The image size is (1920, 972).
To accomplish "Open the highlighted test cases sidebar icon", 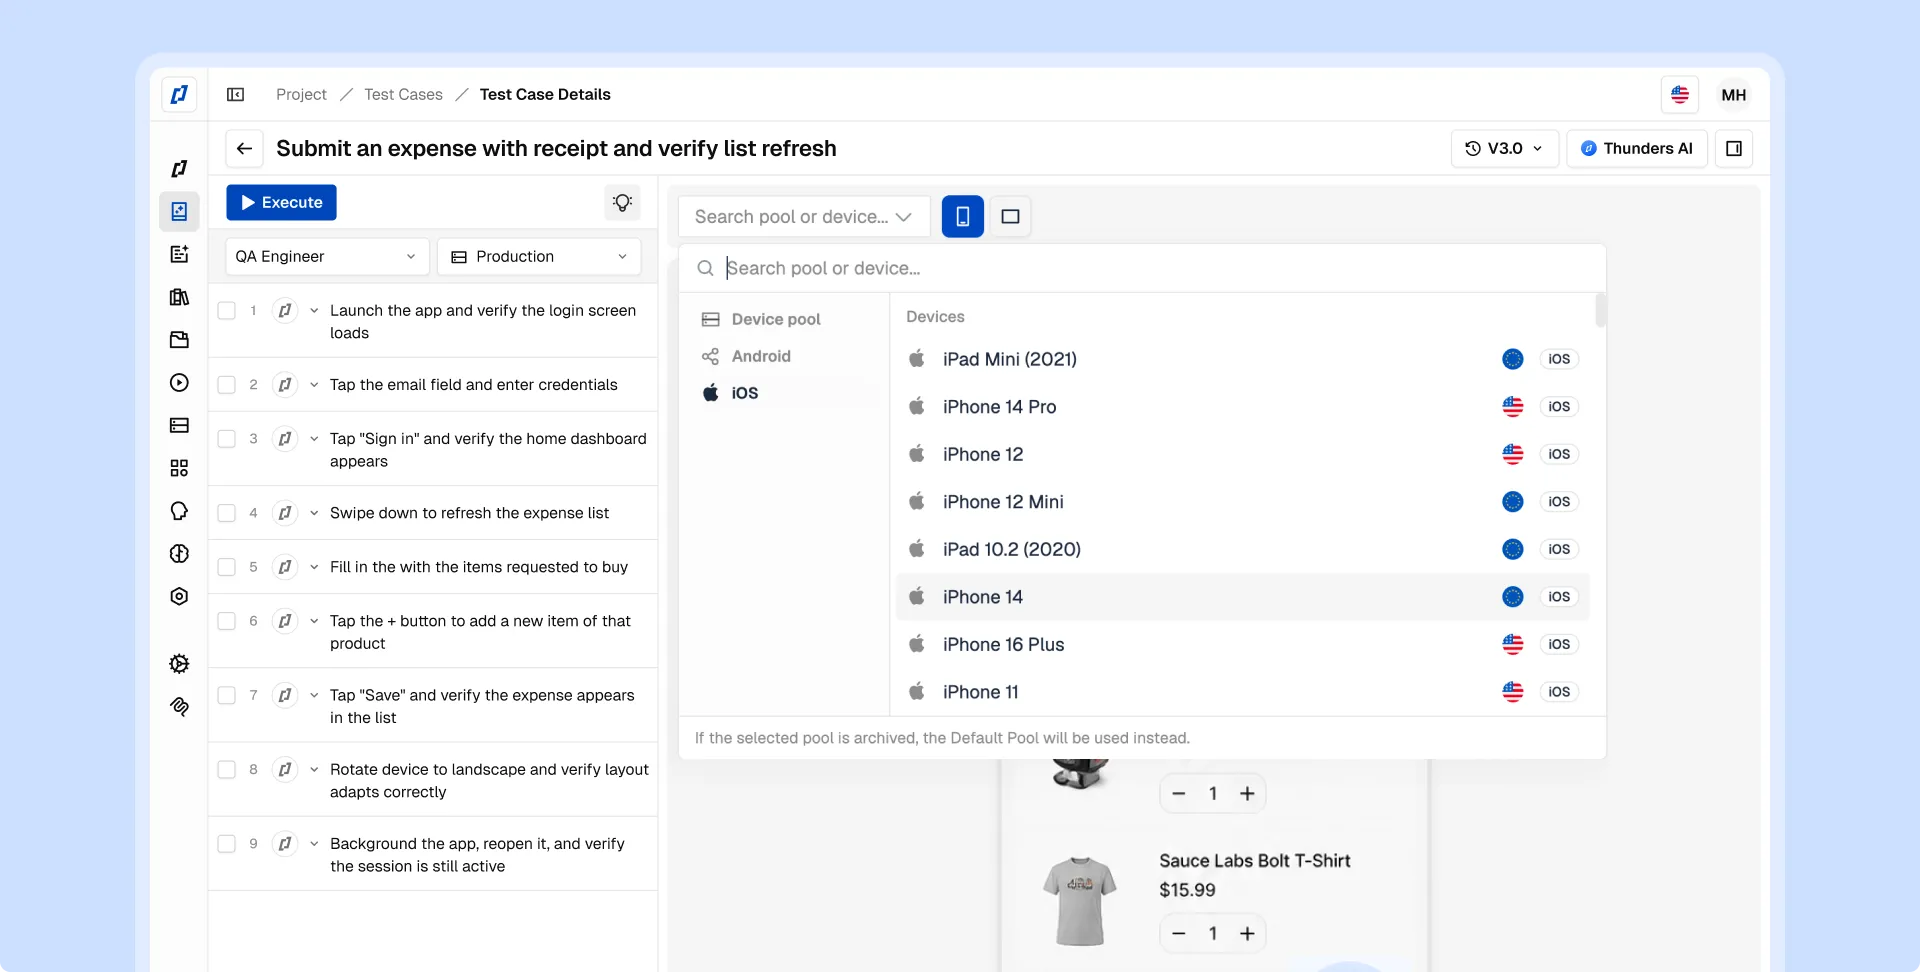I will pos(179,211).
